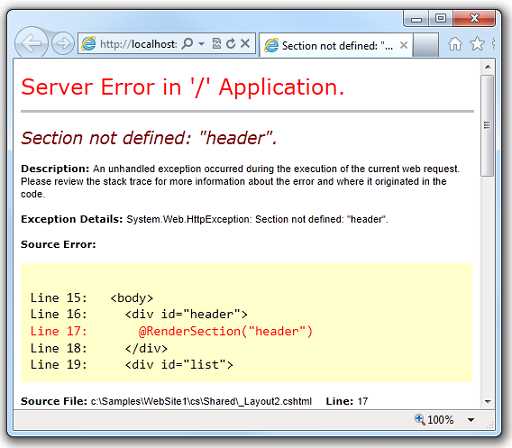The height and width of the screenshot is (448, 512).
Task: Click the 'Source File:' label
Action: coord(54,401)
